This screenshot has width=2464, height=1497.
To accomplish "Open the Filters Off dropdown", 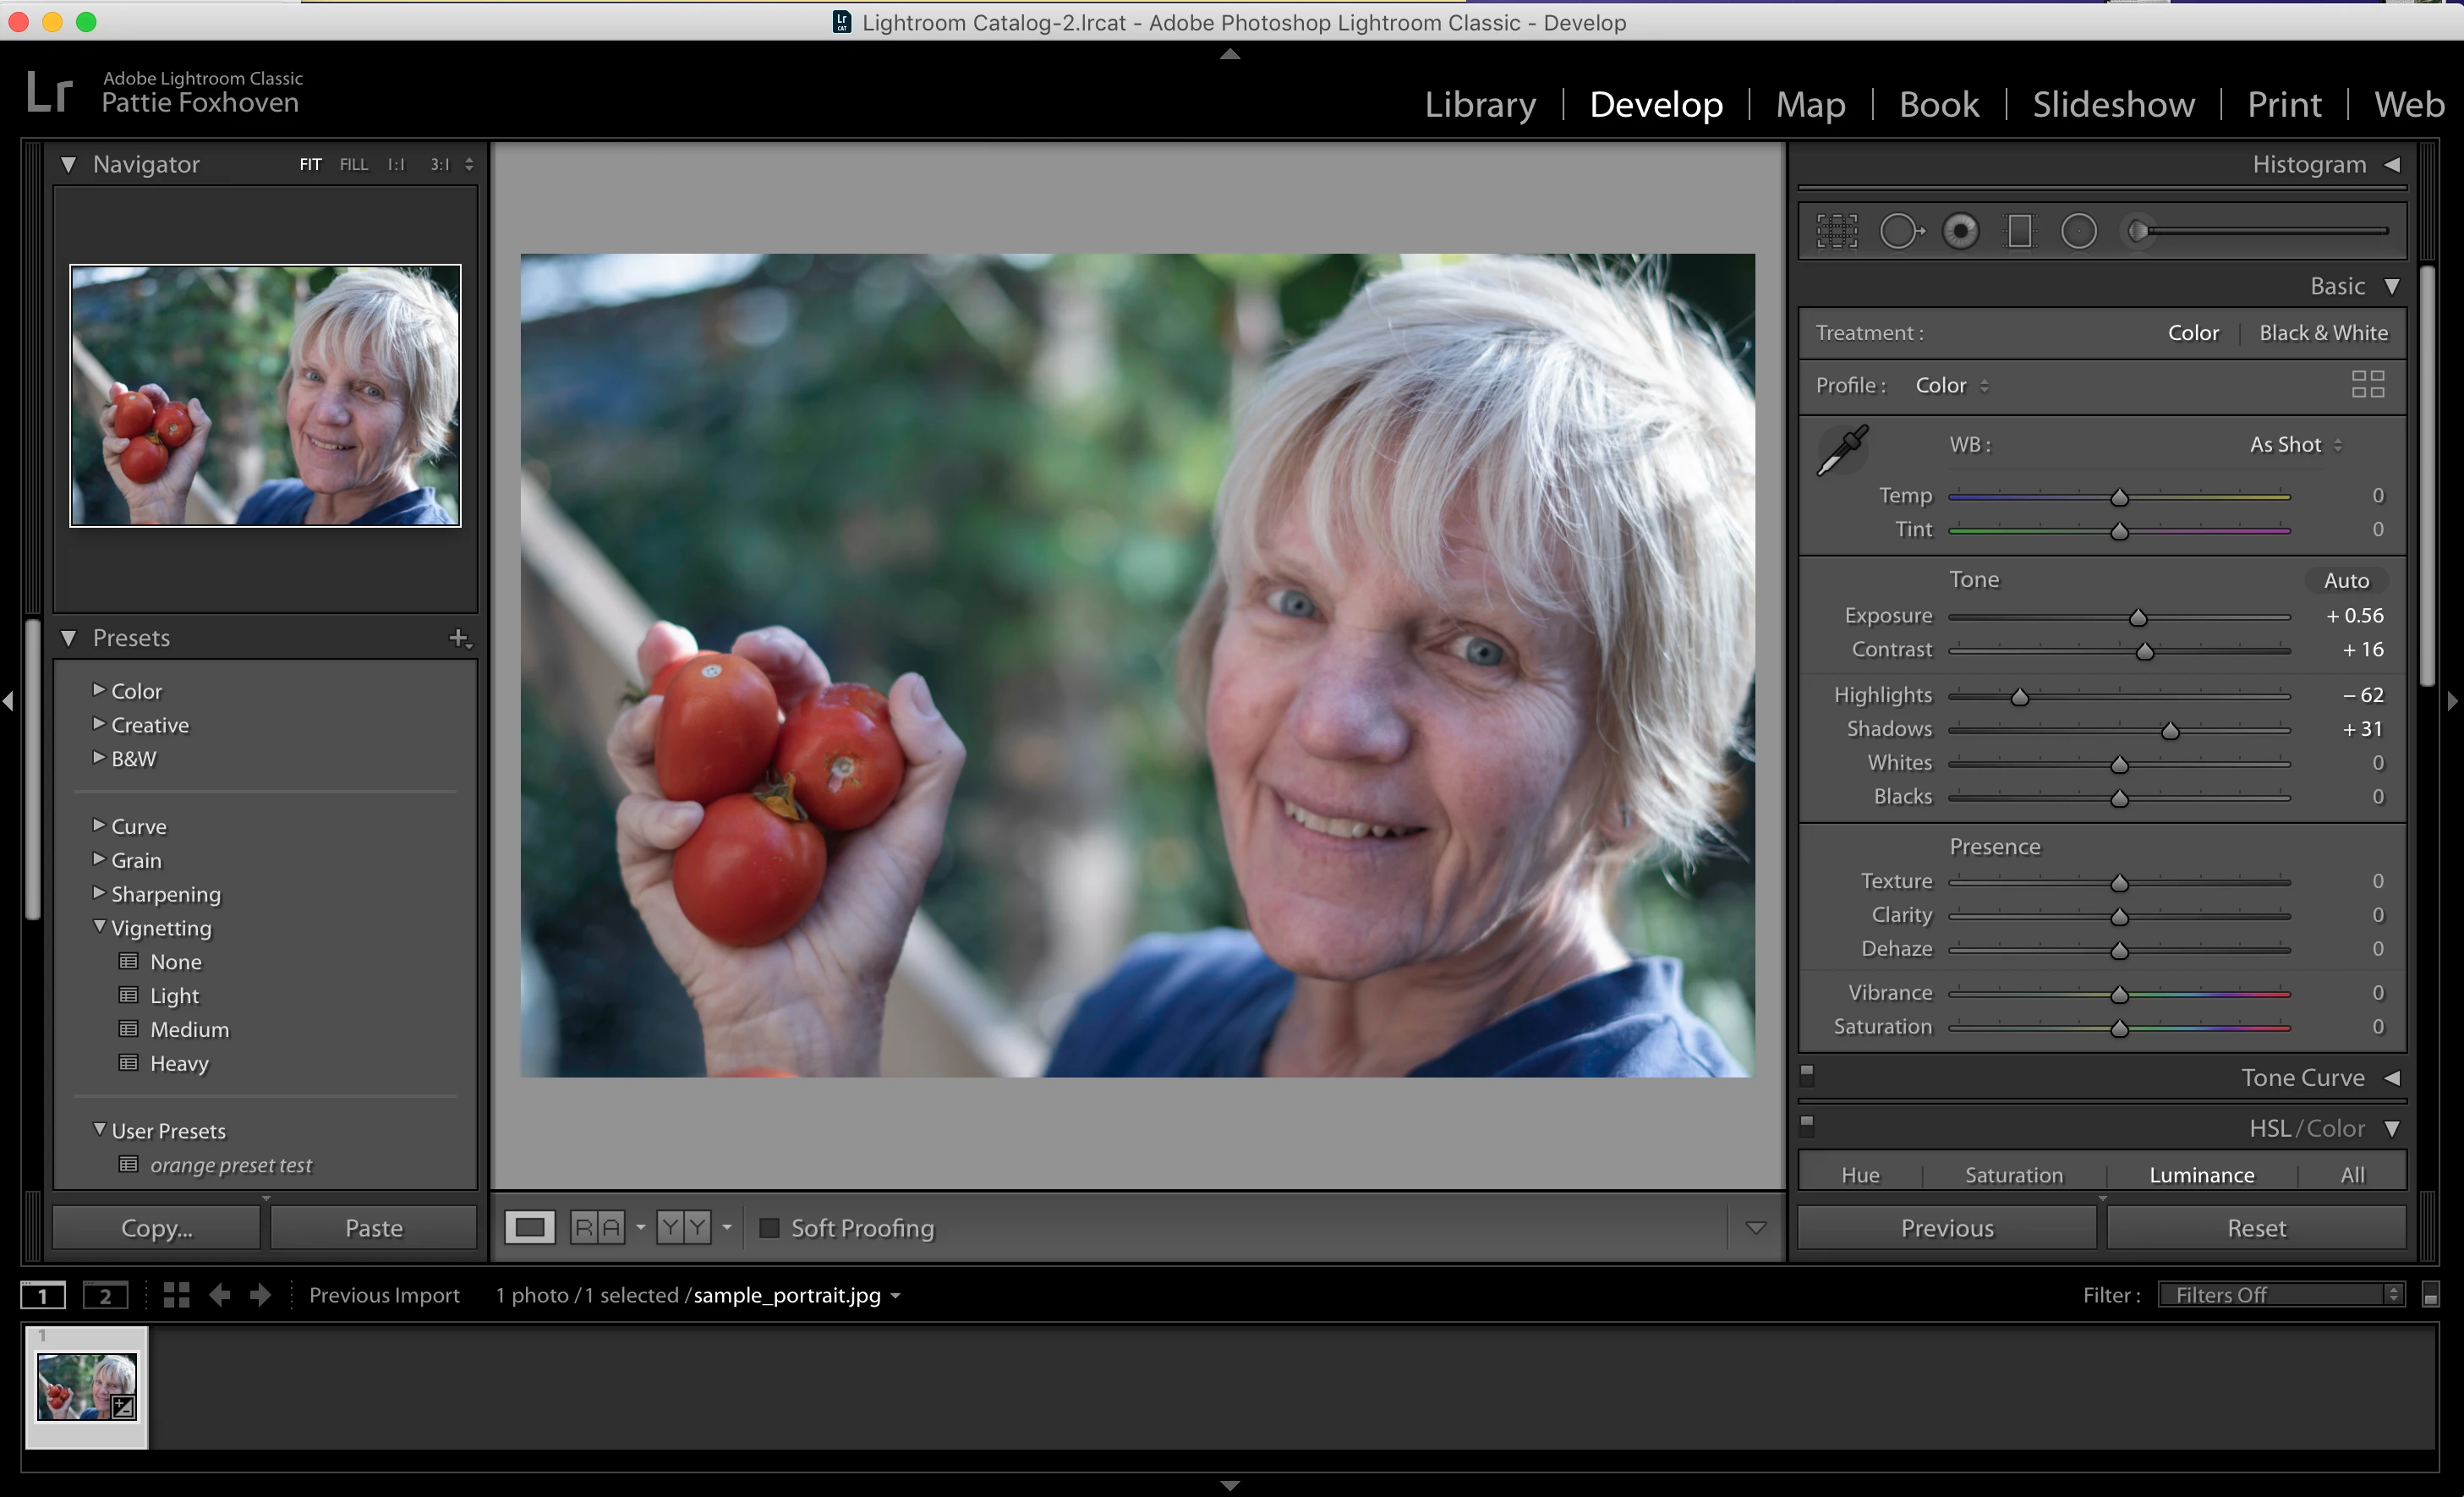I will click(2280, 1295).
